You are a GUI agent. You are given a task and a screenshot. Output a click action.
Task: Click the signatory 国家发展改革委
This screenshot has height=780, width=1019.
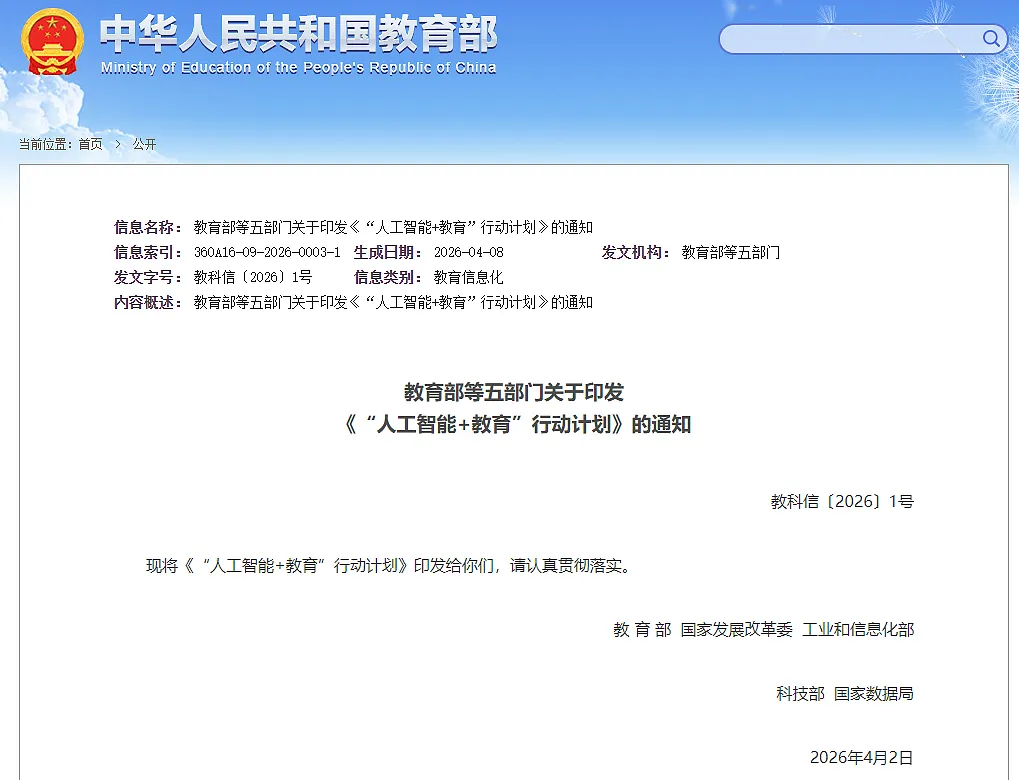[736, 629]
